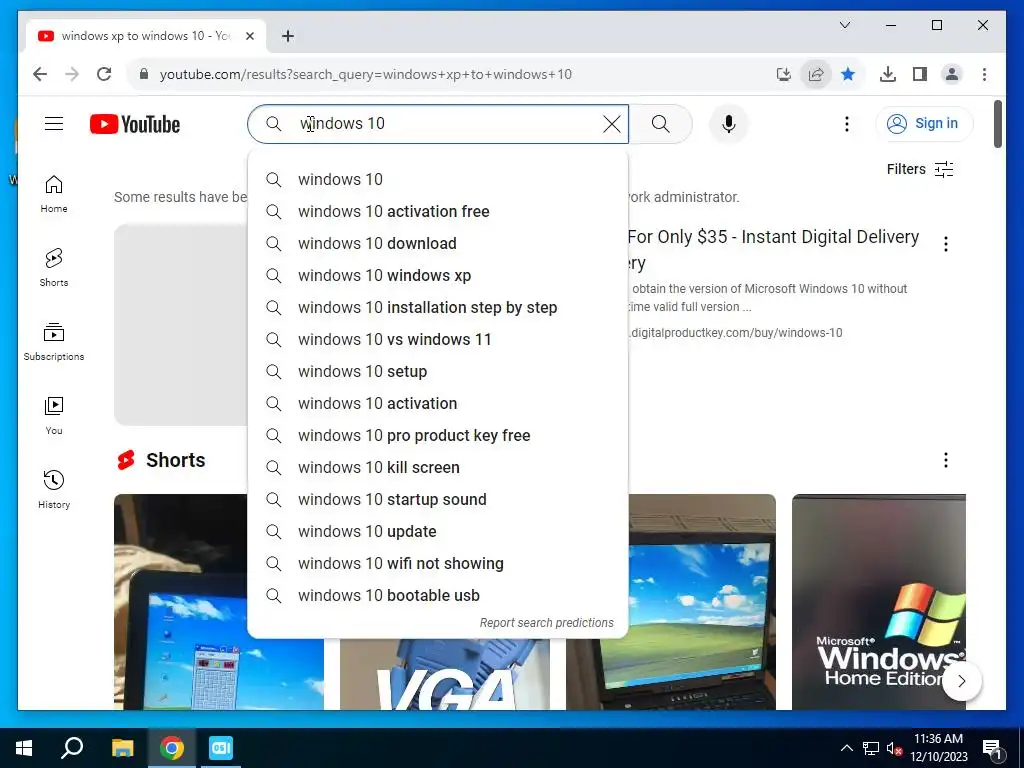The height and width of the screenshot is (768, 1024).
Task: Open options menu for the $35 ad result
Action: (946, 244)
